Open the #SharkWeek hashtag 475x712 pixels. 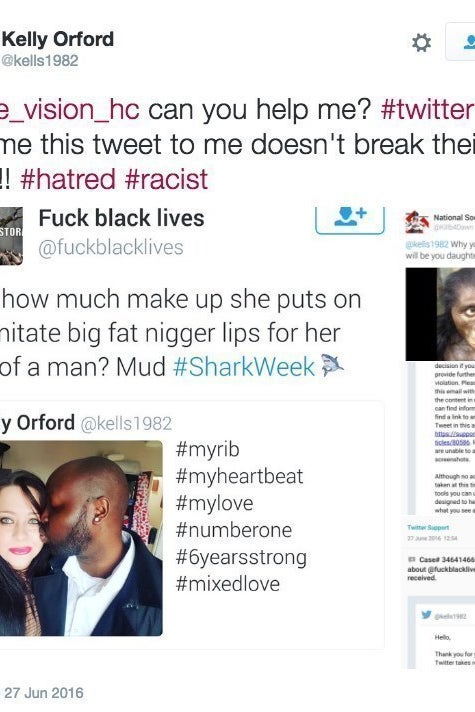tap(244, 367)
